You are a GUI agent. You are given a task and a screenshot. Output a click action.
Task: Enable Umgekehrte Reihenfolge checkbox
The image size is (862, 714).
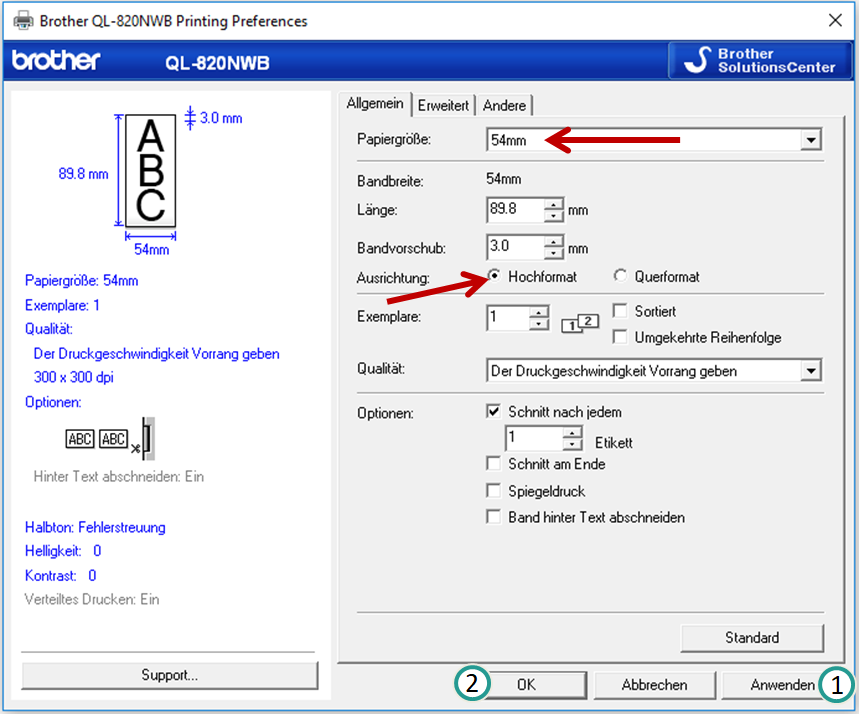pos(620,336)
